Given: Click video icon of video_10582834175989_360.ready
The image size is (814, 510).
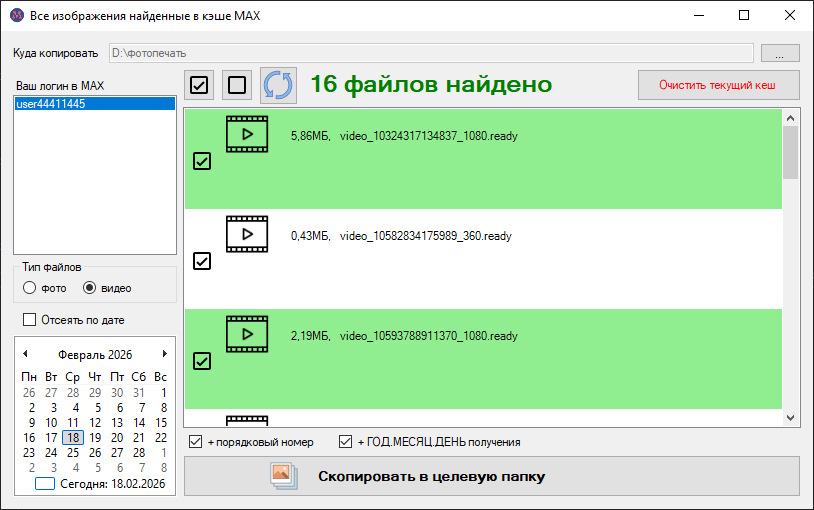Looking at the screenshot, I should (246, 234).
